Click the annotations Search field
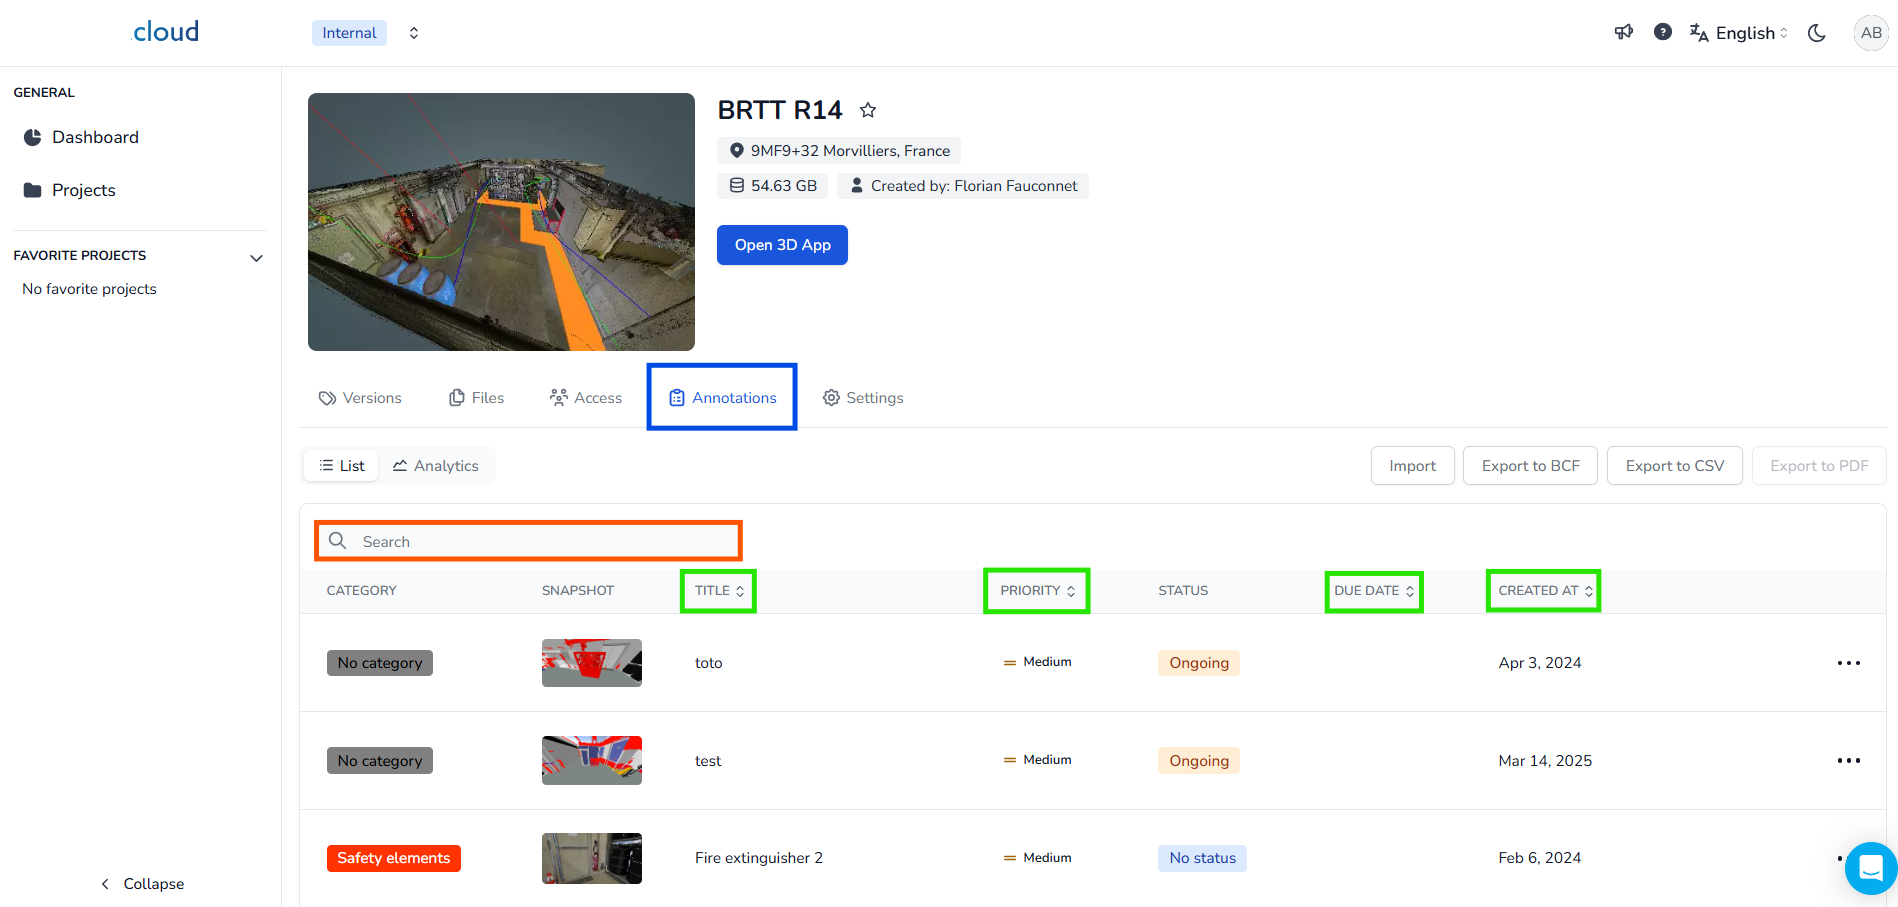The height and width of the screenshot is (907, 1898). 540,541
